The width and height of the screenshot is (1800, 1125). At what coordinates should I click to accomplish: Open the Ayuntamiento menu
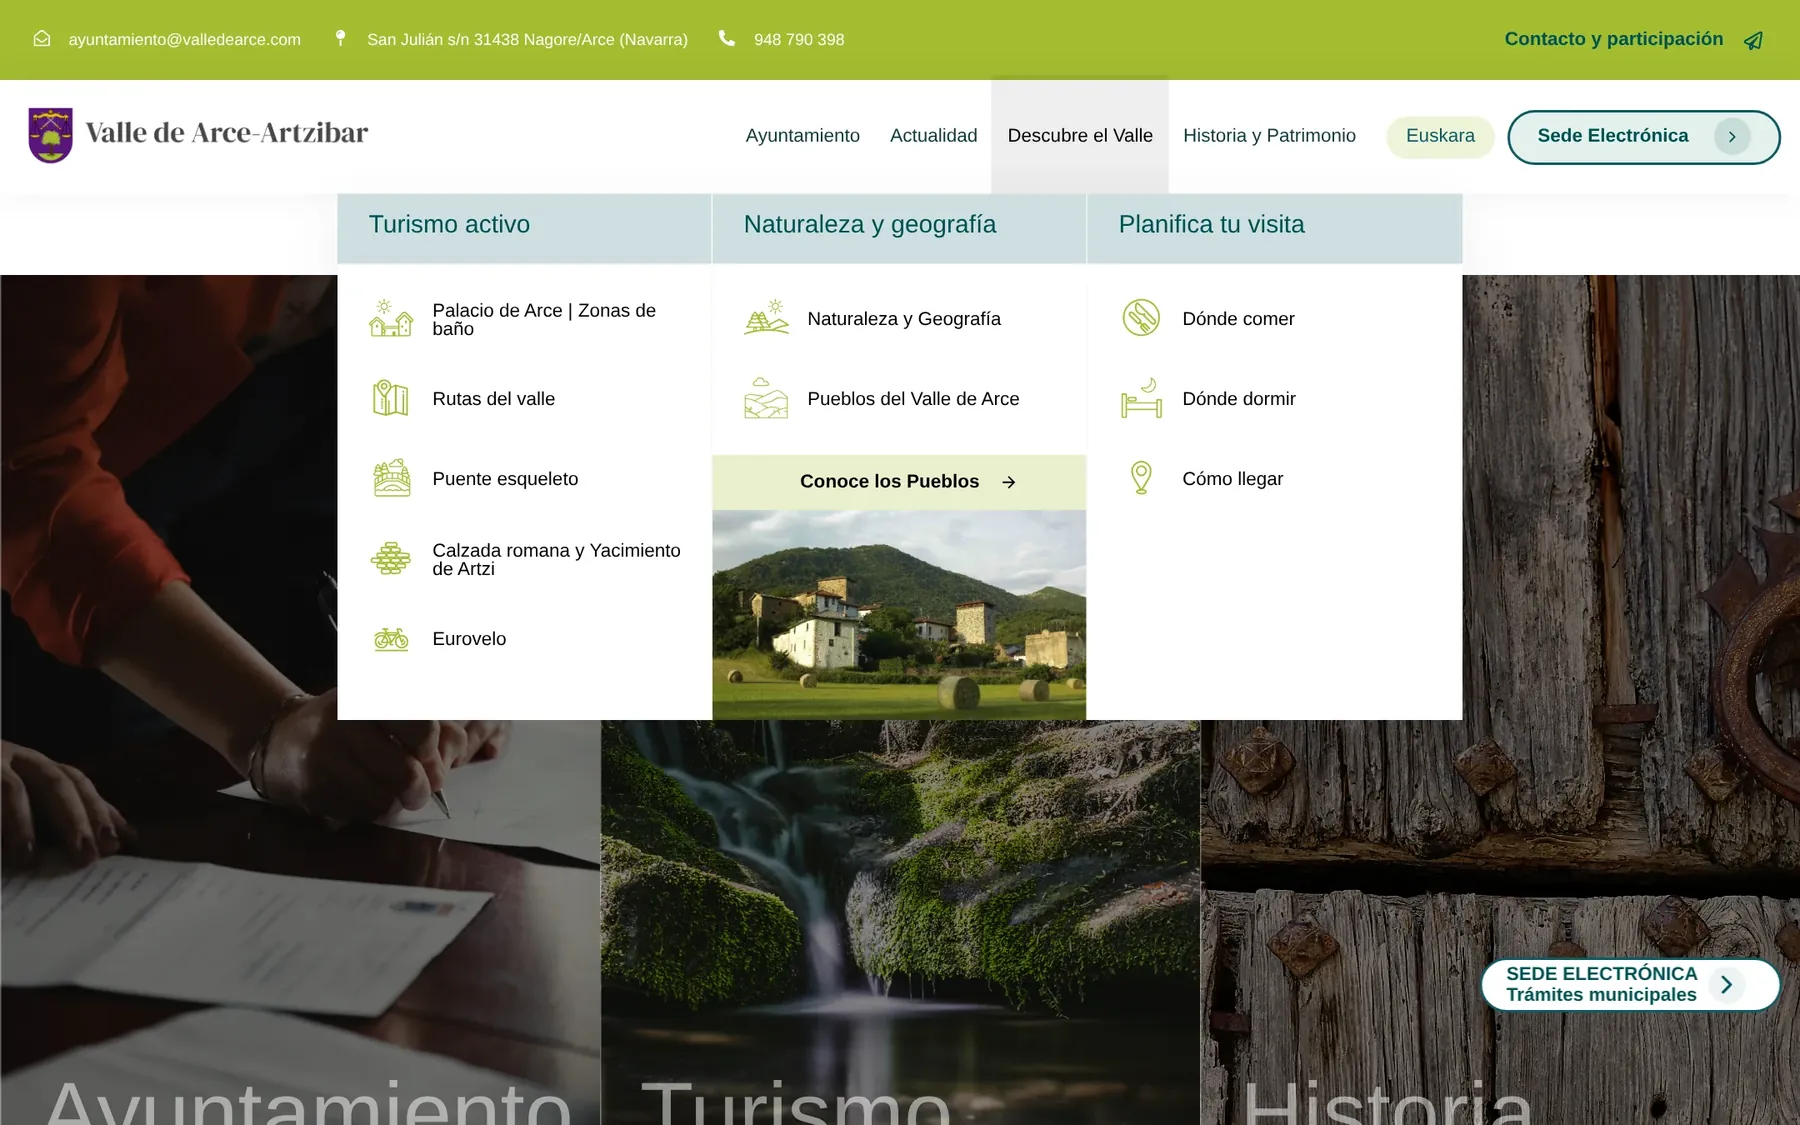[802, 135]
